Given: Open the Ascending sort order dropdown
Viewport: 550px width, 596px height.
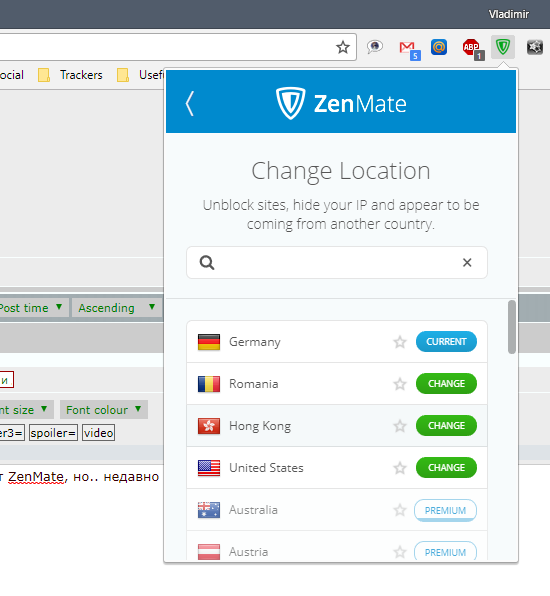Looking at the screenshot, I should (x=117, y=308).
